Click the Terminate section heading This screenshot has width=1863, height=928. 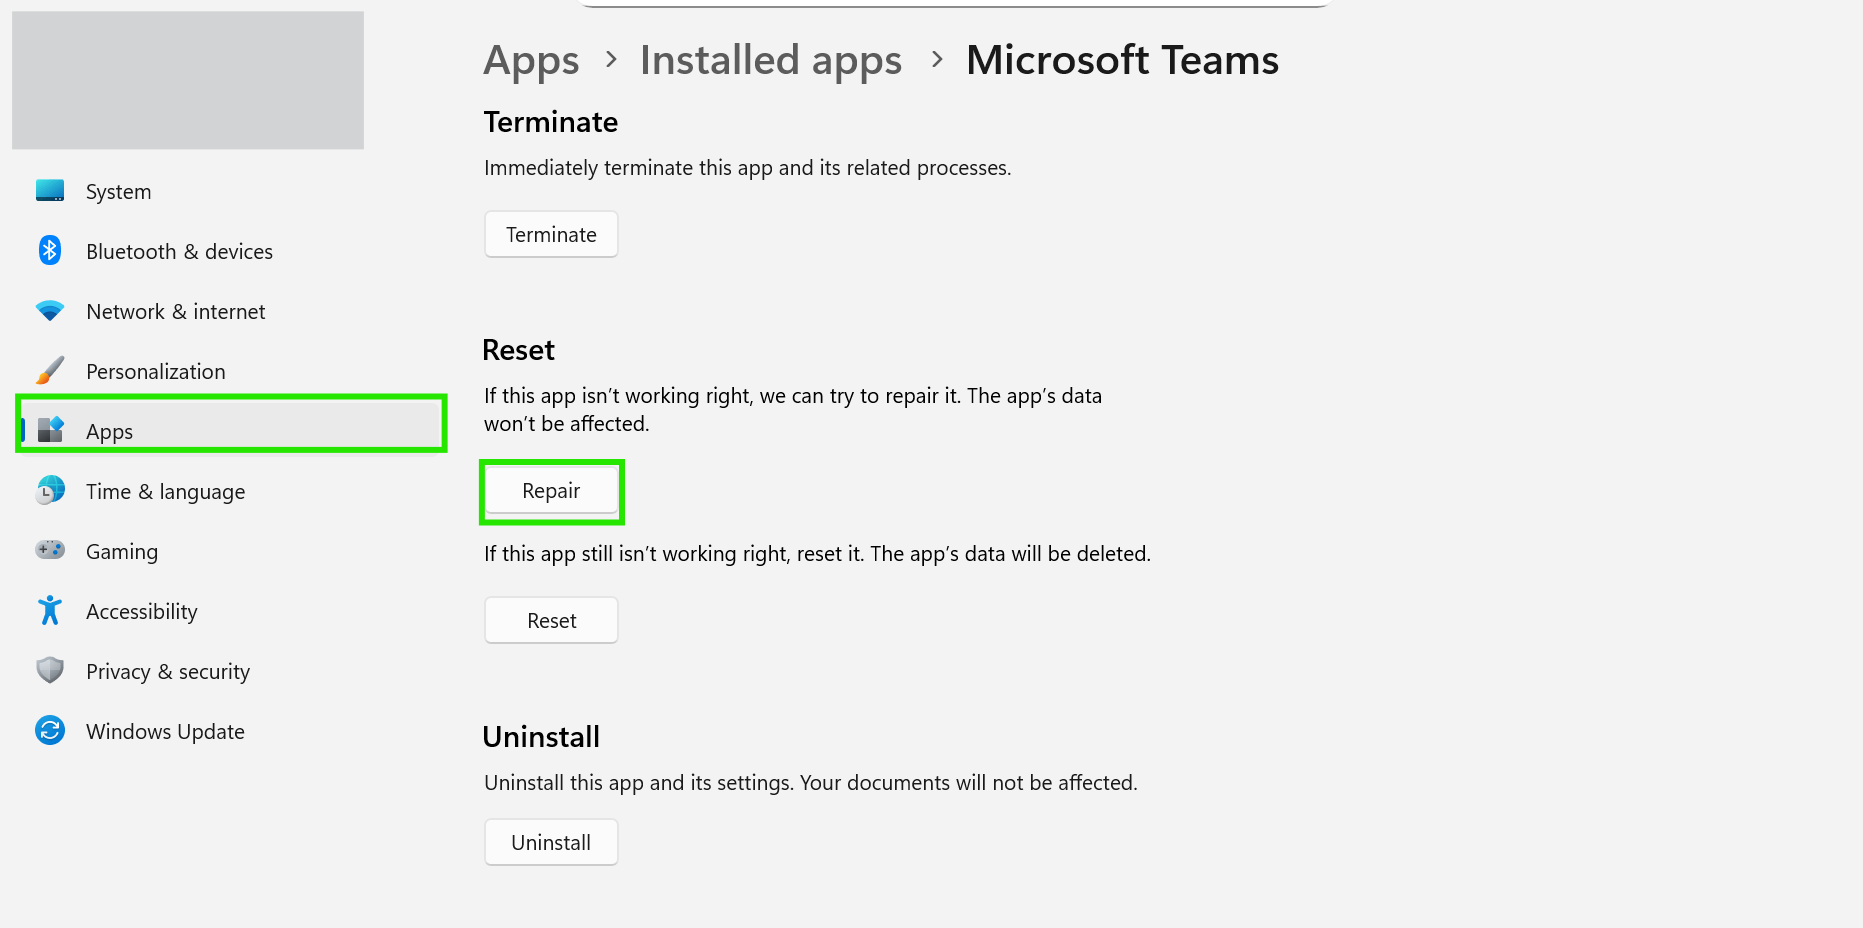(551, 122)
